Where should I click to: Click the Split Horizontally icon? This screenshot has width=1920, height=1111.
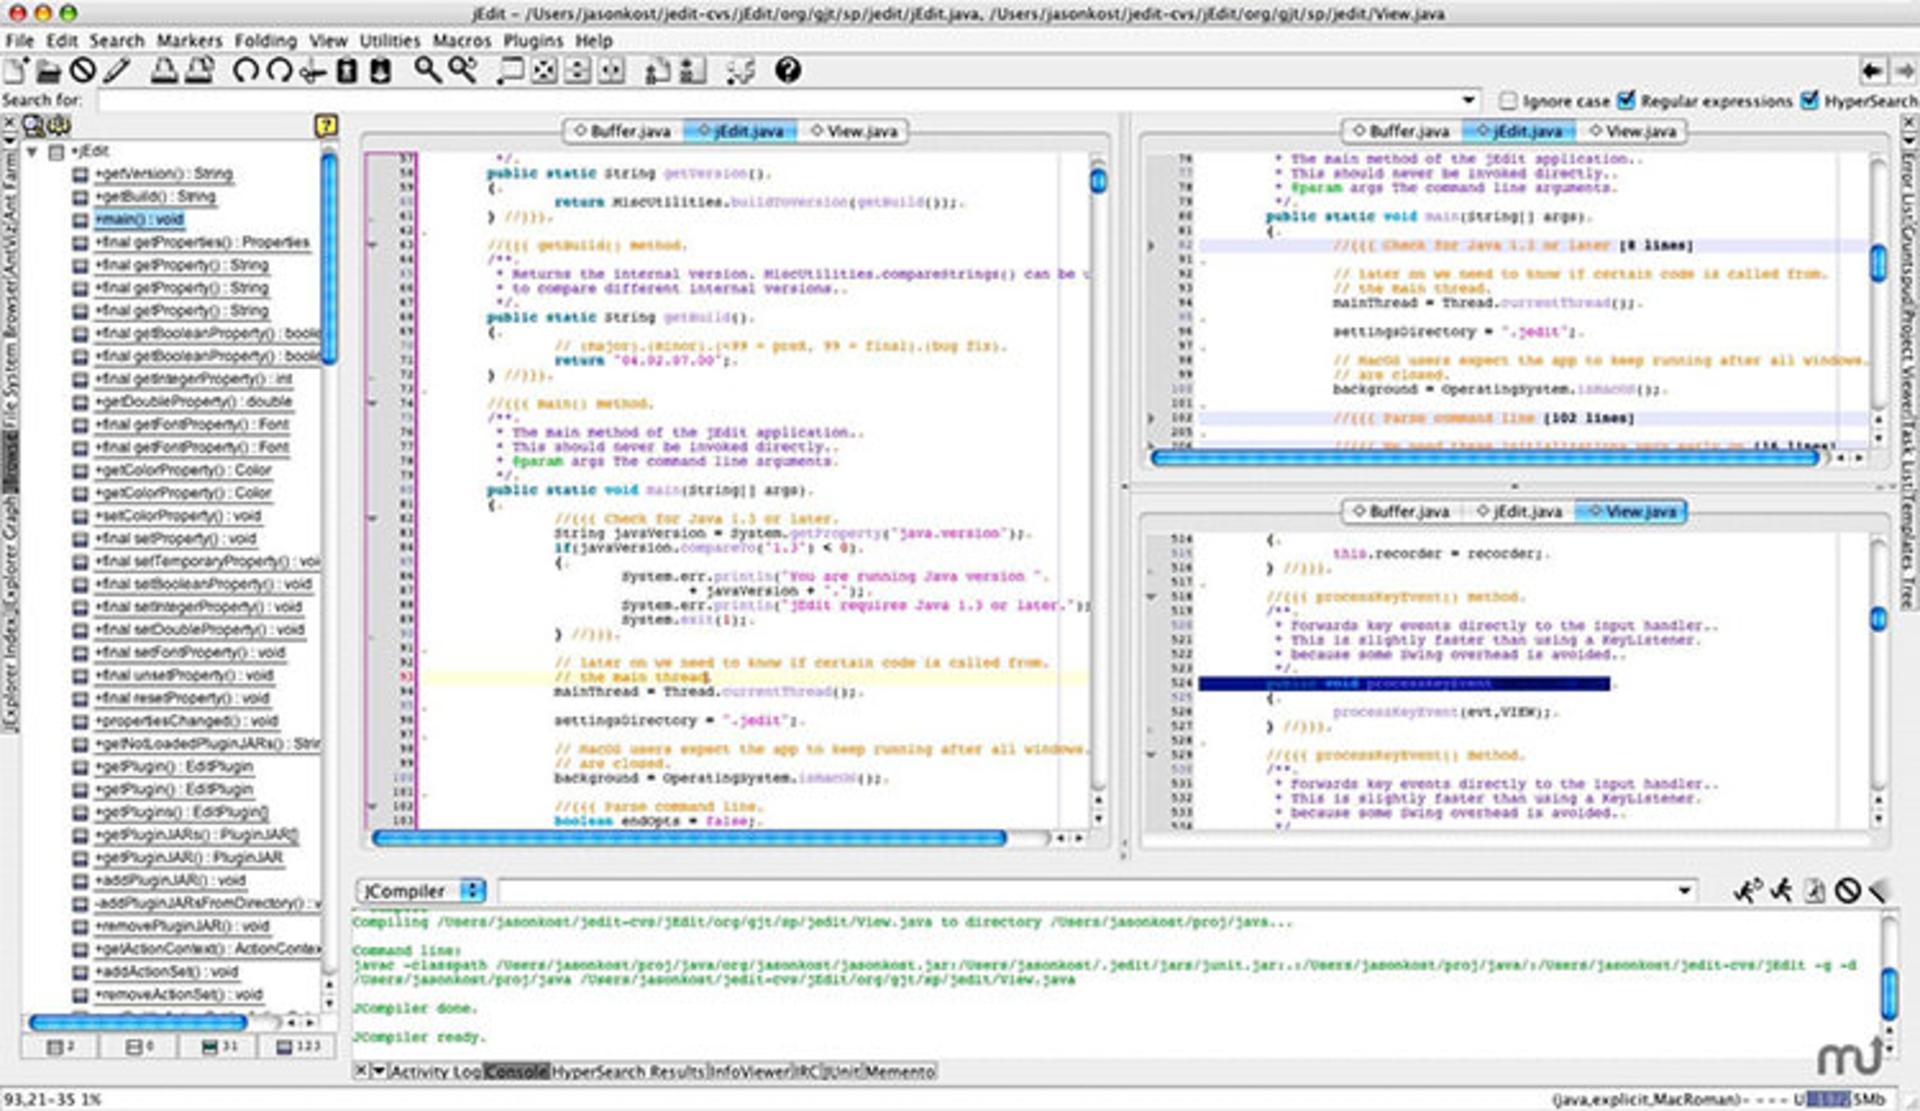click(x=578, y=71)
